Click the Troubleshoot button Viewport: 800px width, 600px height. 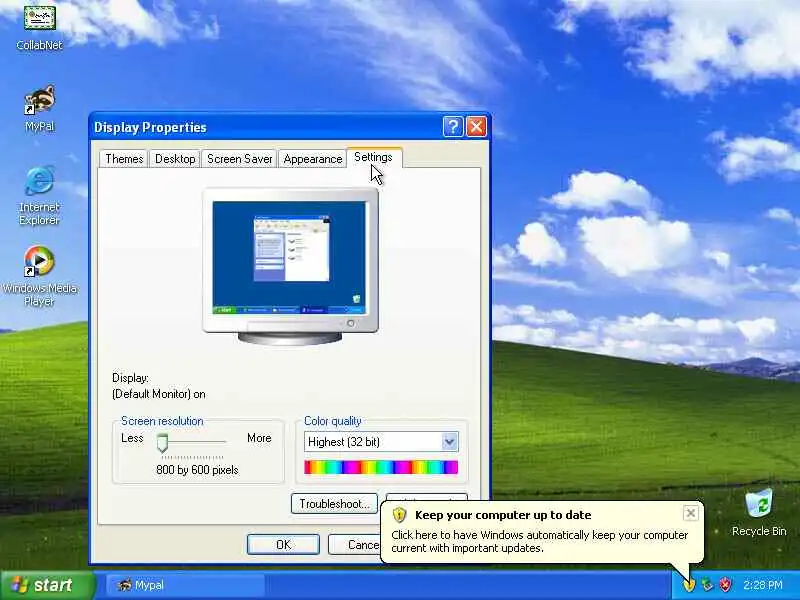(x=334, y=504)
